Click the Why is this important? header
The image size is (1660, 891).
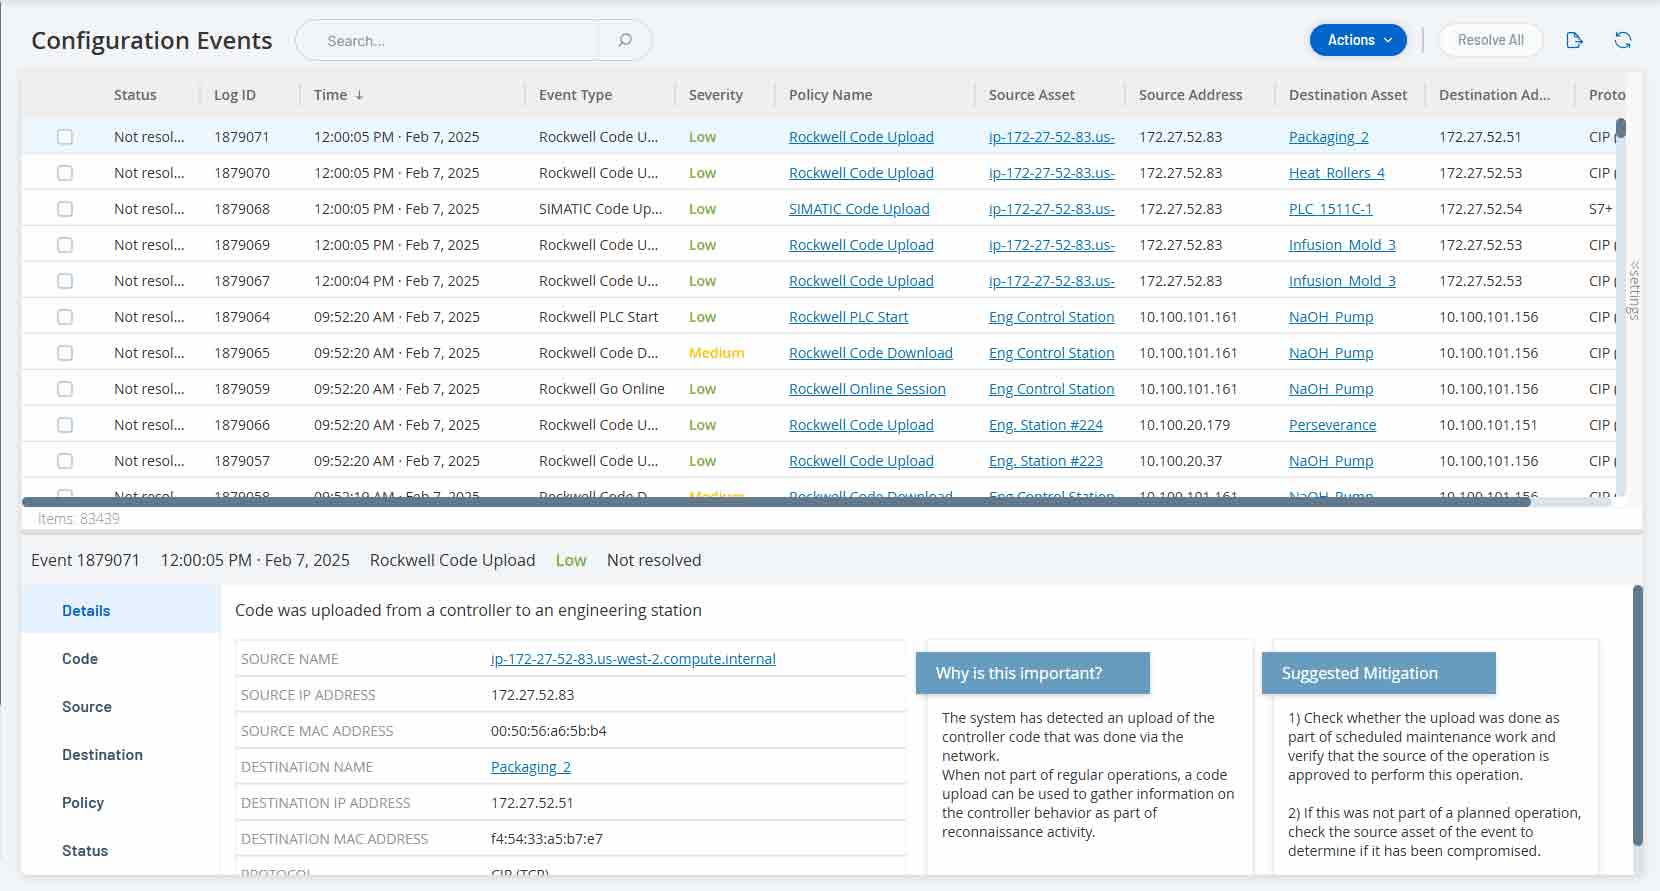[1032, 673]
